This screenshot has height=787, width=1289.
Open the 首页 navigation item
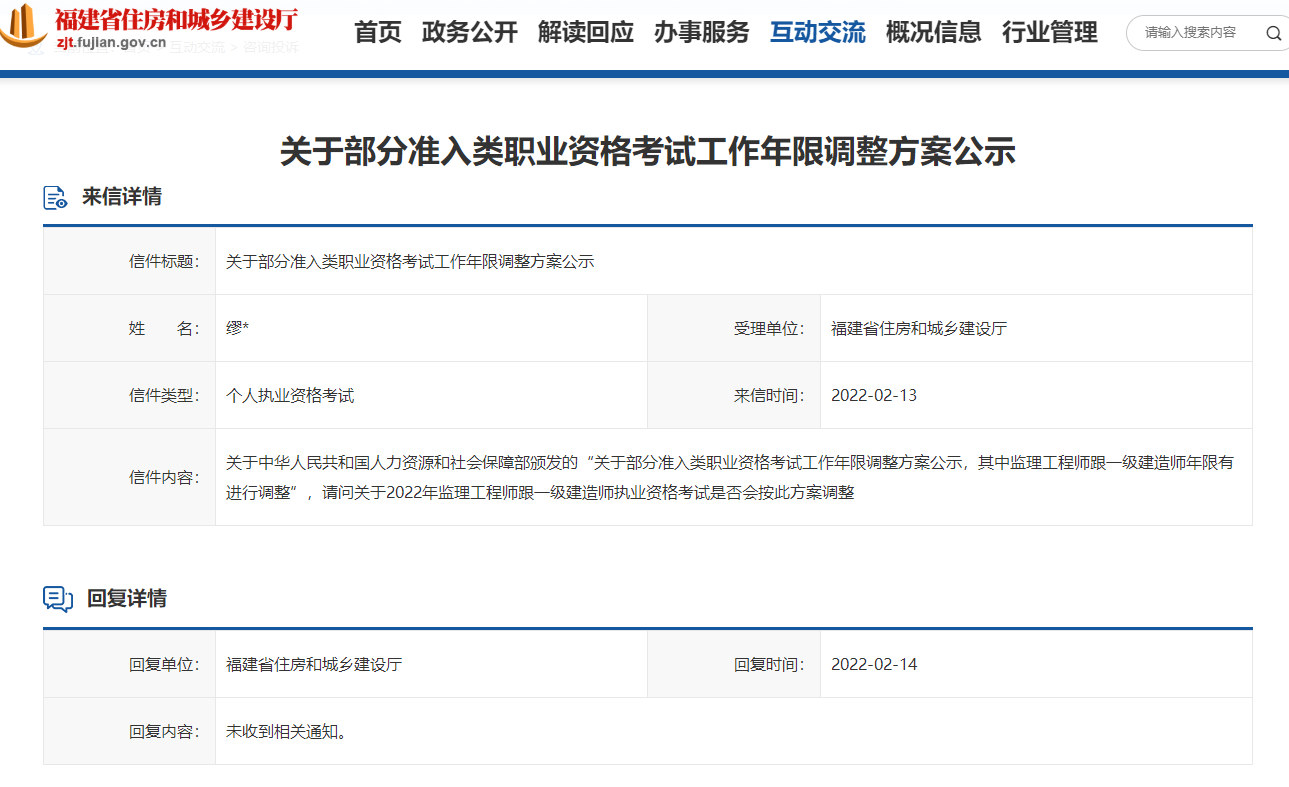coord(378,33)
